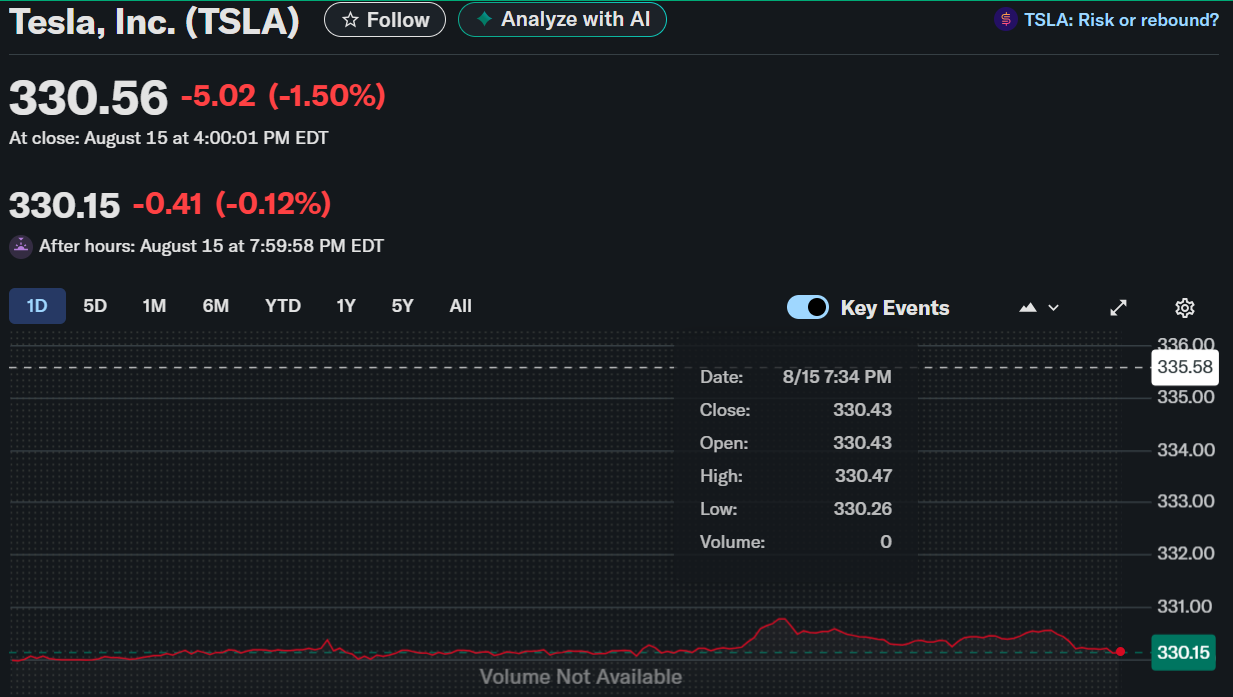Select the 1D range tab
The width and height of the screenshot is (1233, 697).
(37, 306)
